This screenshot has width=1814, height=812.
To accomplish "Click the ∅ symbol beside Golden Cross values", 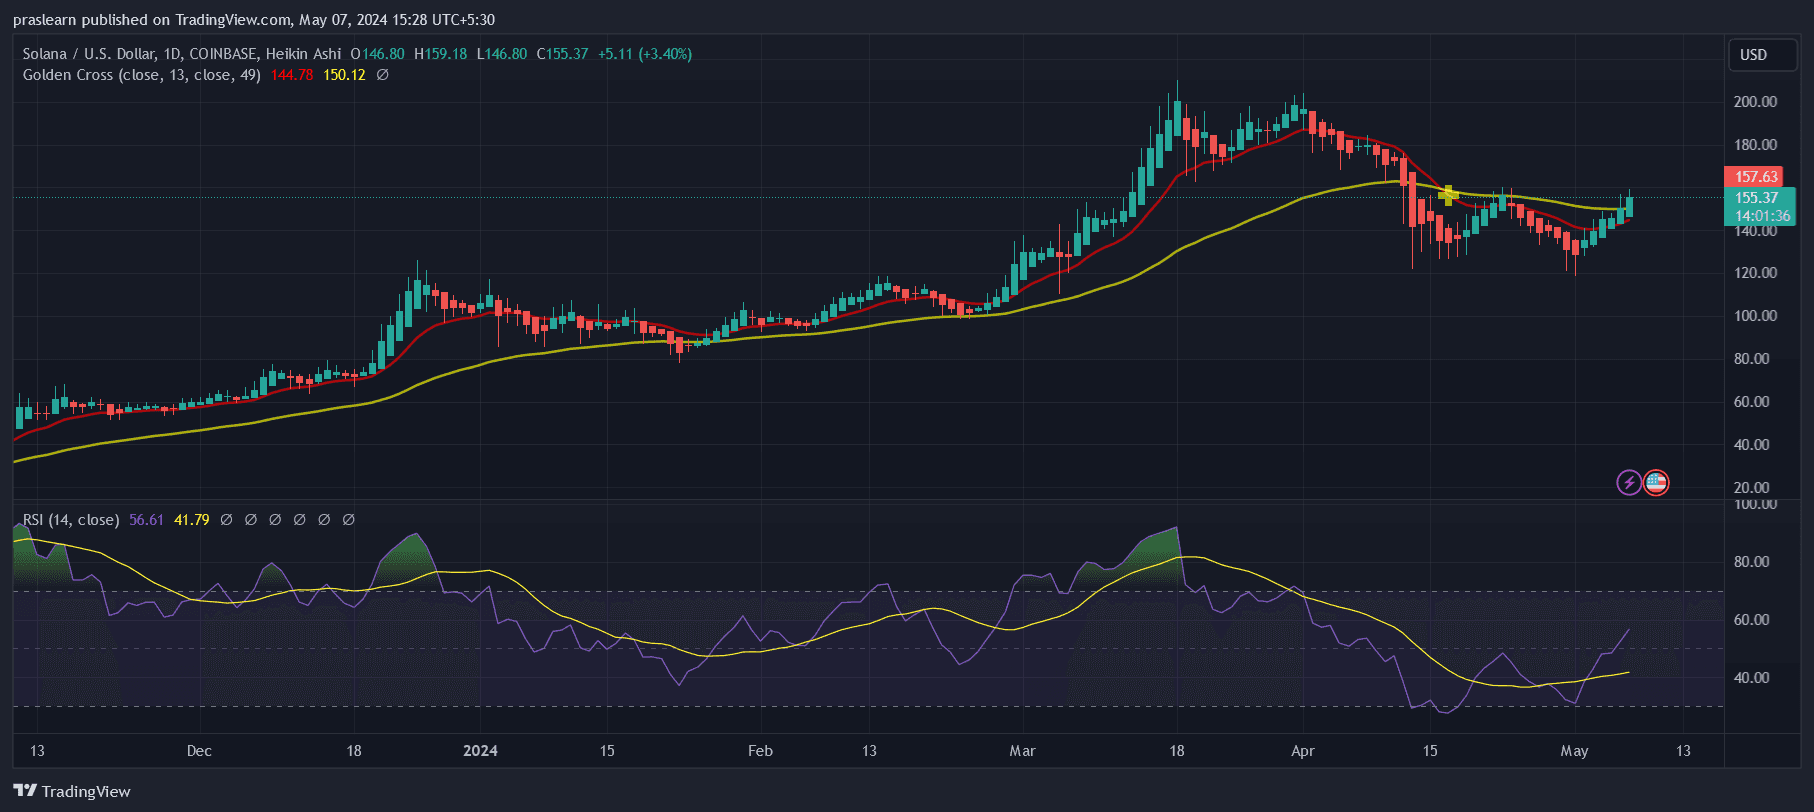I will (x=382, y=75).
